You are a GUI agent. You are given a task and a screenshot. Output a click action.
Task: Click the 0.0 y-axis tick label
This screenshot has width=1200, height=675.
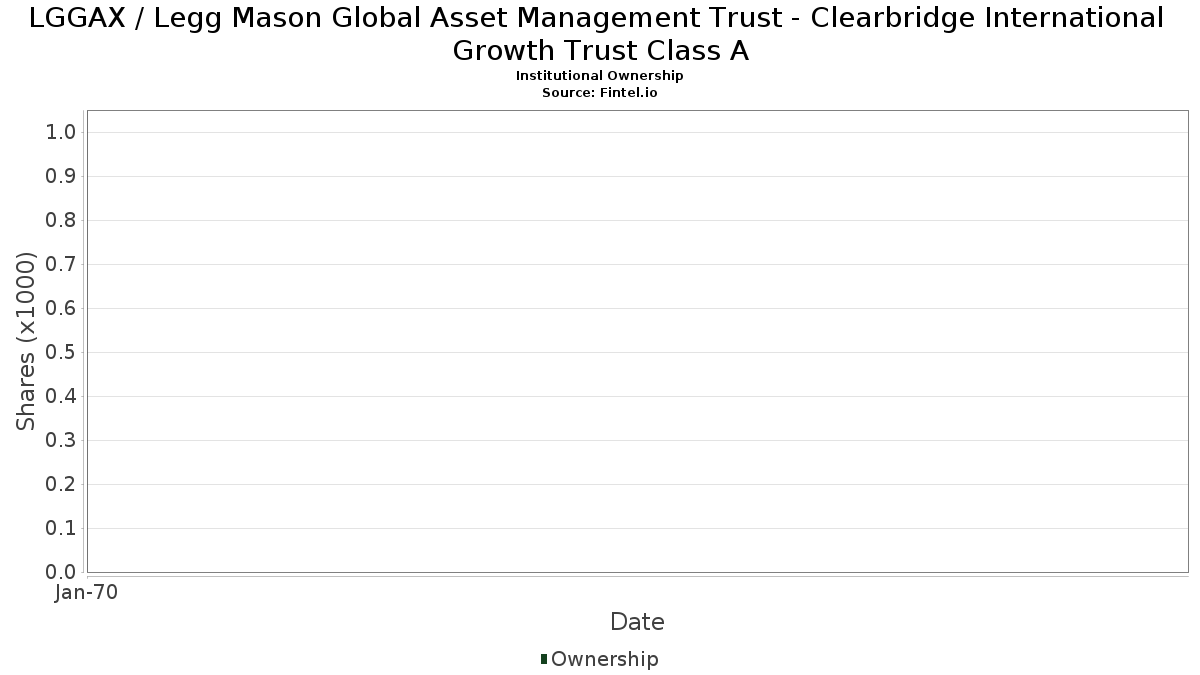(x=62, y=572)
